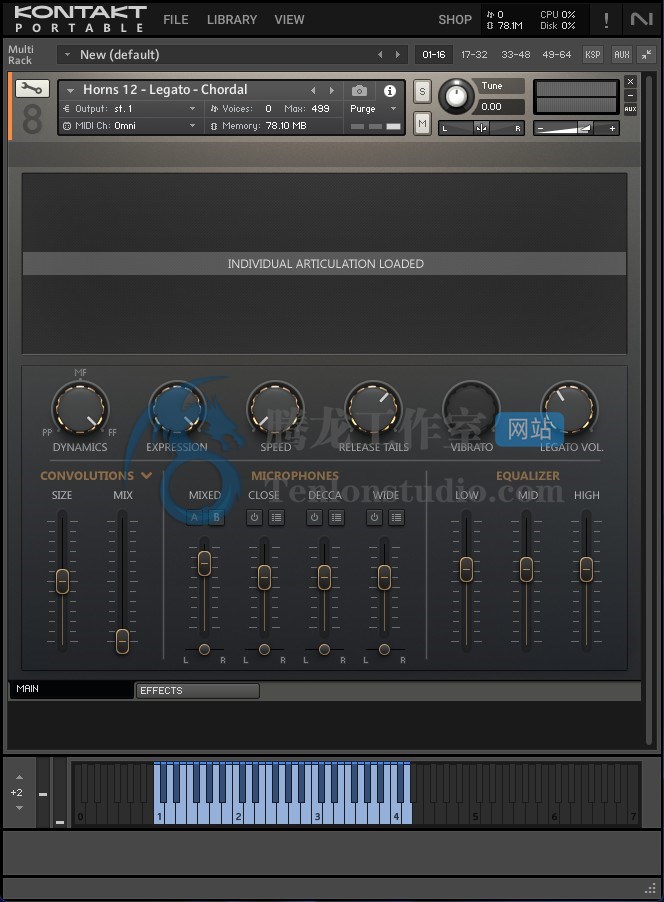Click the Native Instruments logo icon
664x902 pixels.
[x=641, y=20]
